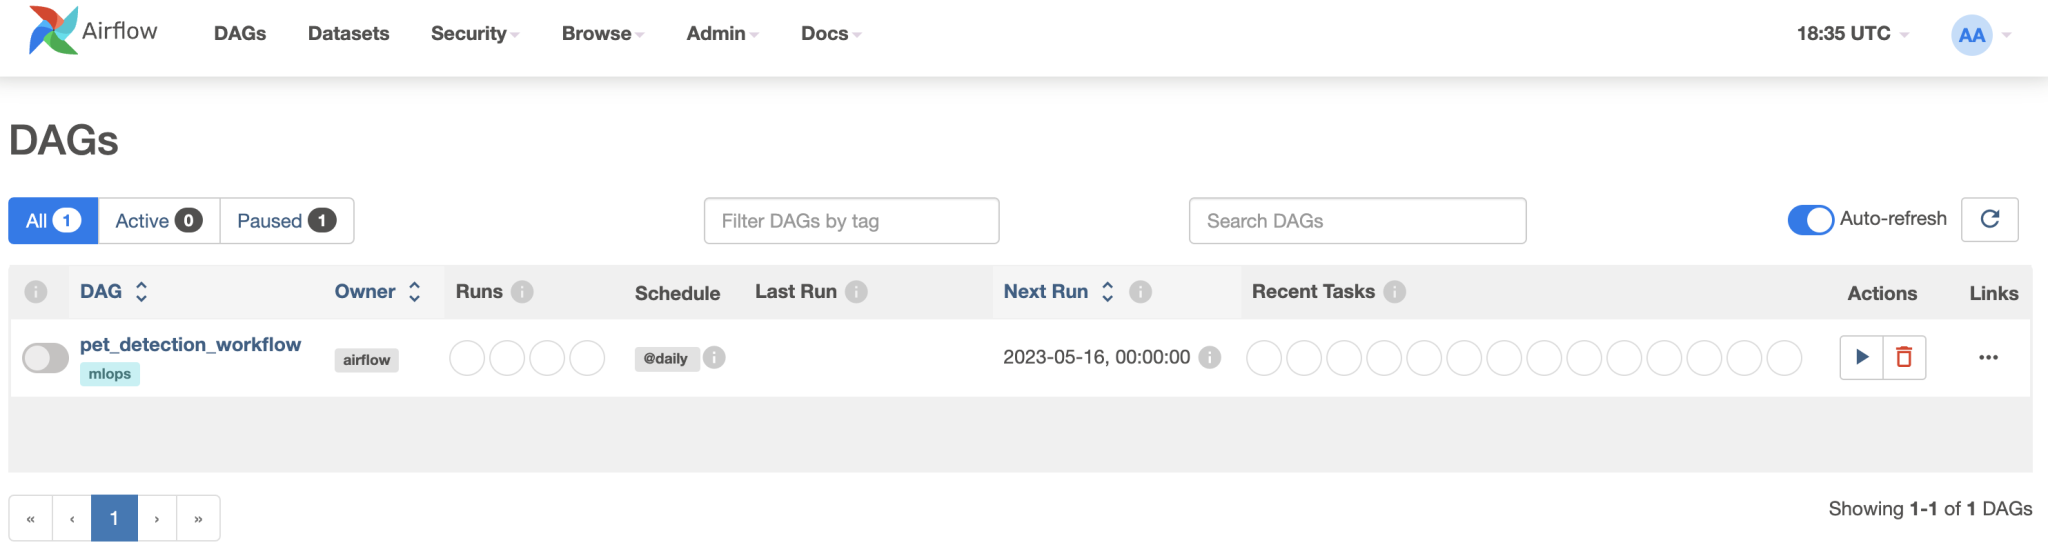This screenshot has width=2048, height=556.
Task: Filter by the mlops tag
Action: [x=110, y=374]
